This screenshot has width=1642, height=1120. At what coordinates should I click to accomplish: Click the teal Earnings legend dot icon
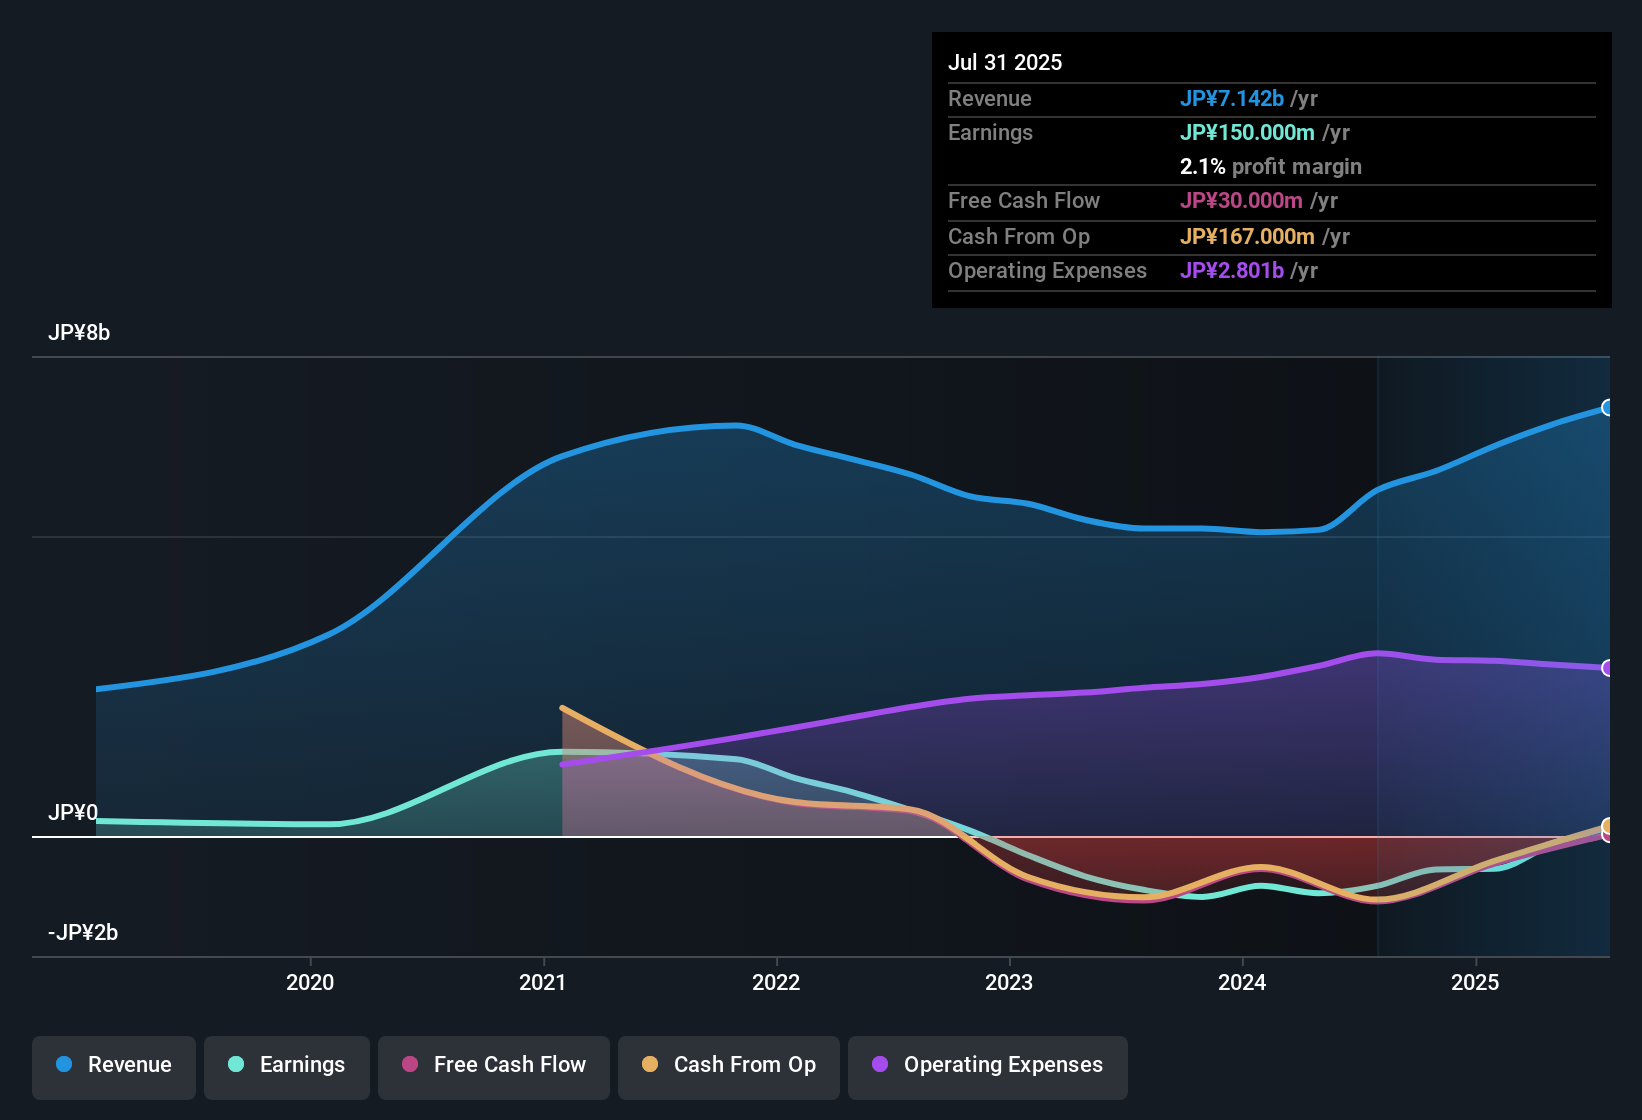(x=236, y=1065)
